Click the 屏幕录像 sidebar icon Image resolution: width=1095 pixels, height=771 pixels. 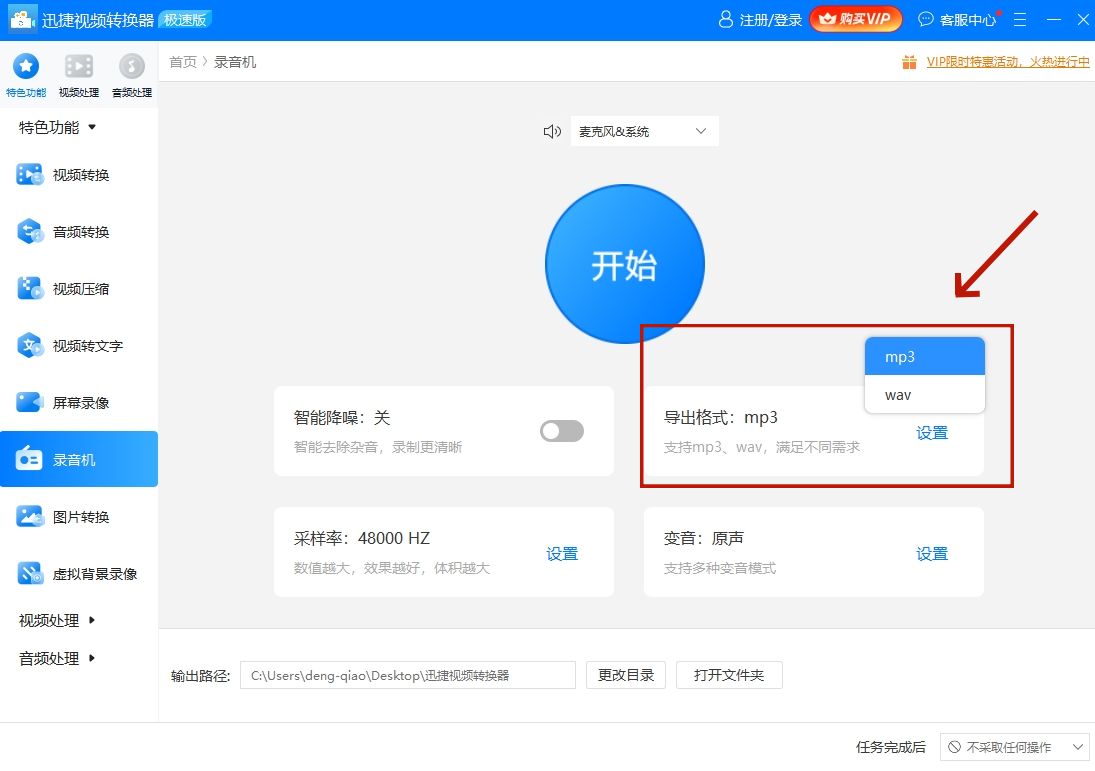tap(29, 402)
